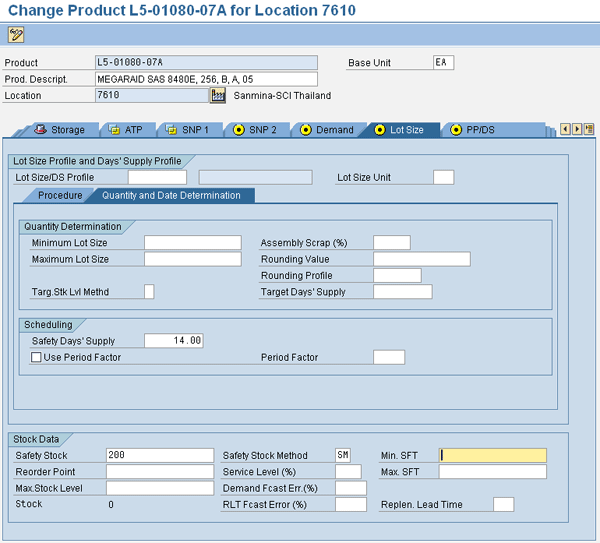Image resolution: width=600 pixels, height=543 pixels.
Task: Click the Minimum Lot Size input field
Action: (x=192, y=243)
